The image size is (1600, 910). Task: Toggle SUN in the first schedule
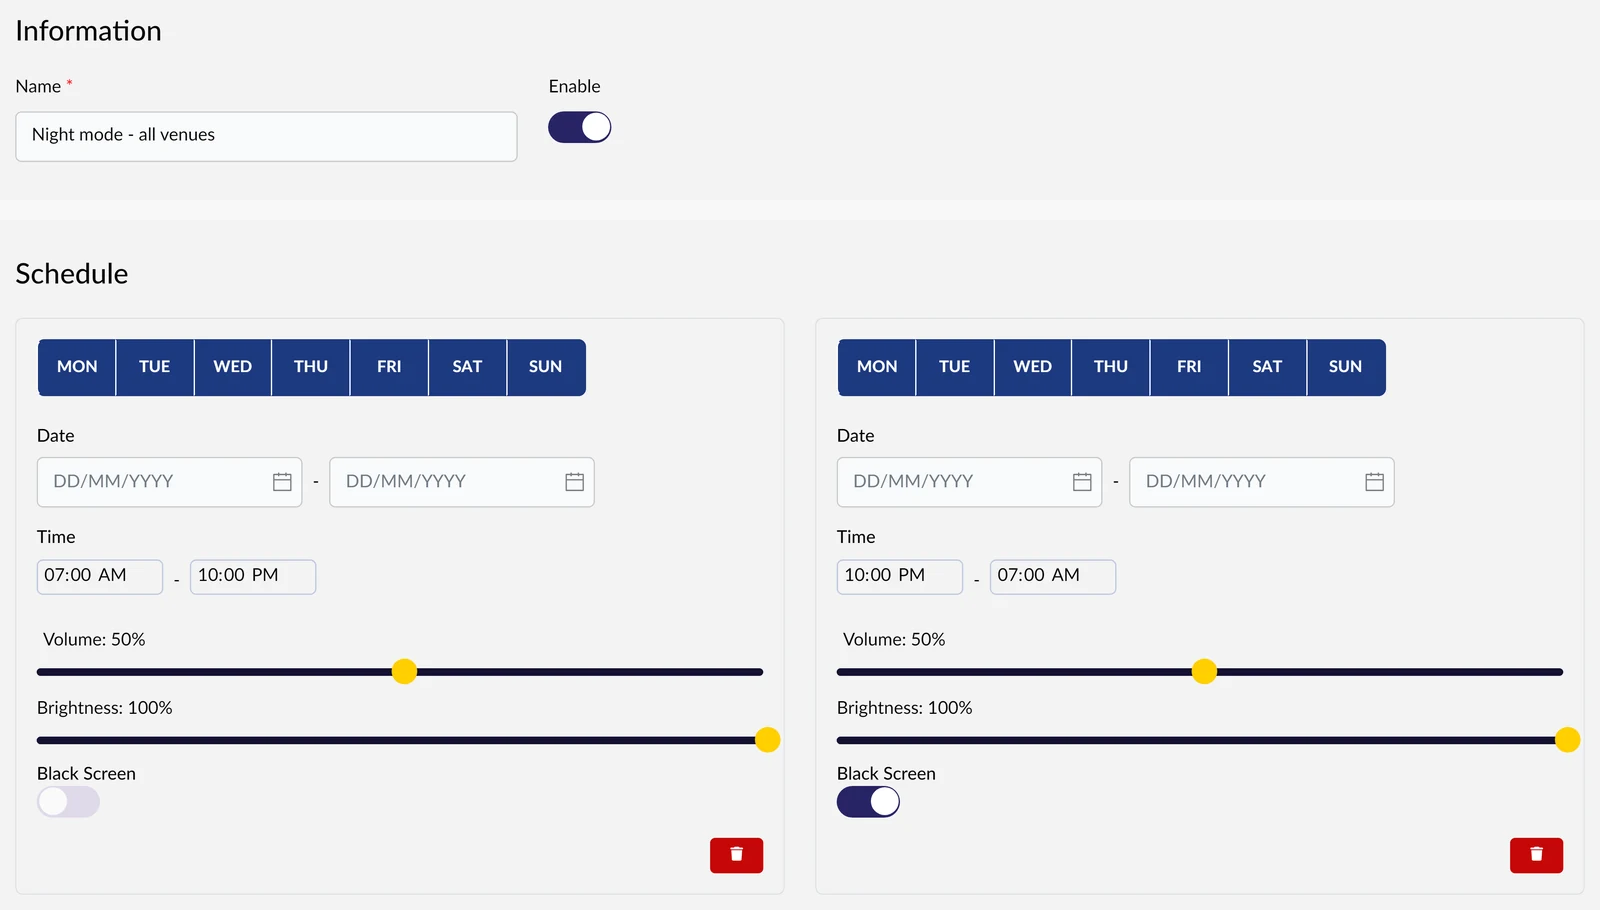(x=546, y=367)
